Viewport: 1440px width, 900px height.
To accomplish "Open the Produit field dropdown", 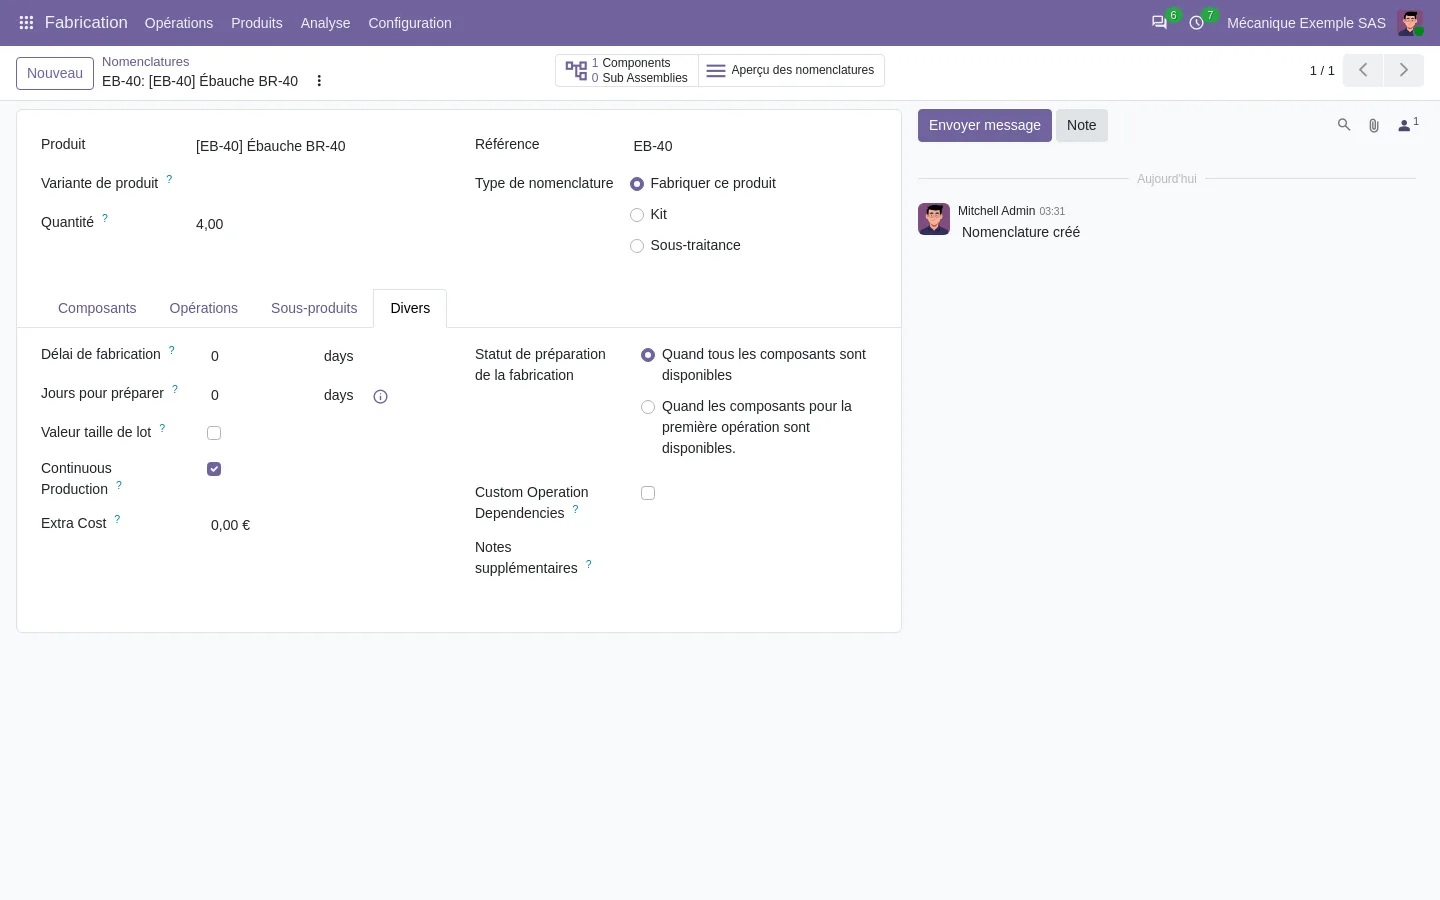I will point(318,146).
